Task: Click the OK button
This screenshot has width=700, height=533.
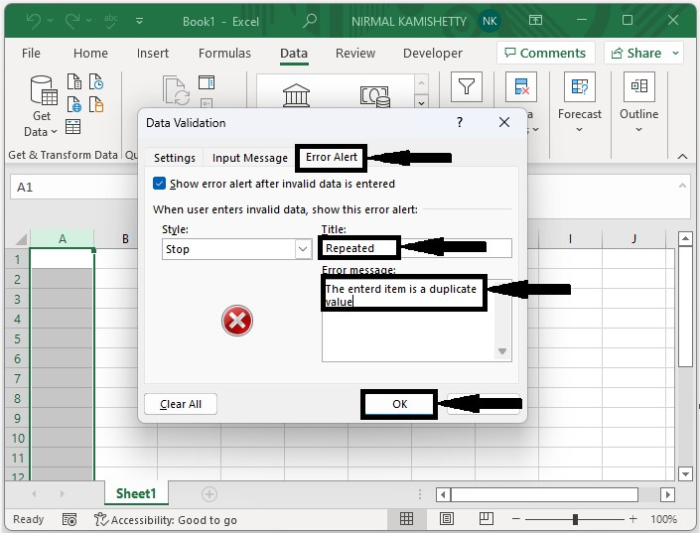Action: (x=399, y=404)
